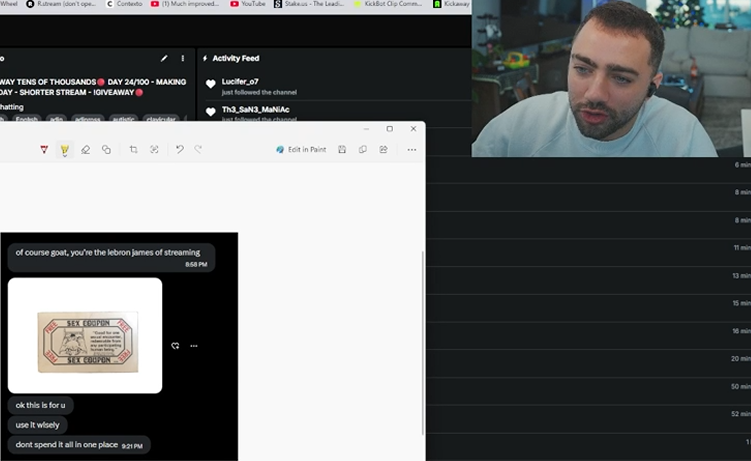Open the Much improved YouTube tab

[x=185, y=4]
